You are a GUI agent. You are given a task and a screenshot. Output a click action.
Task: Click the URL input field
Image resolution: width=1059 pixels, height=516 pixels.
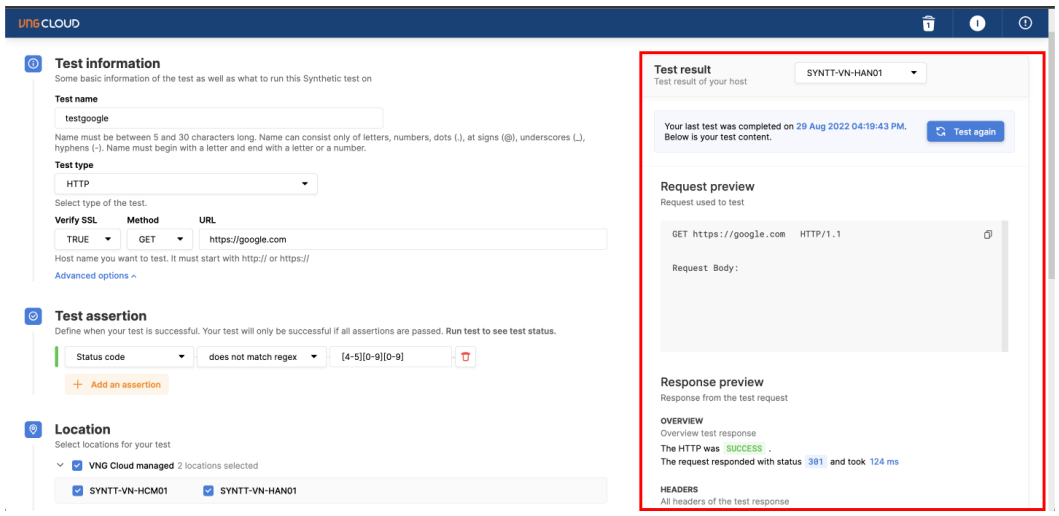402,239
